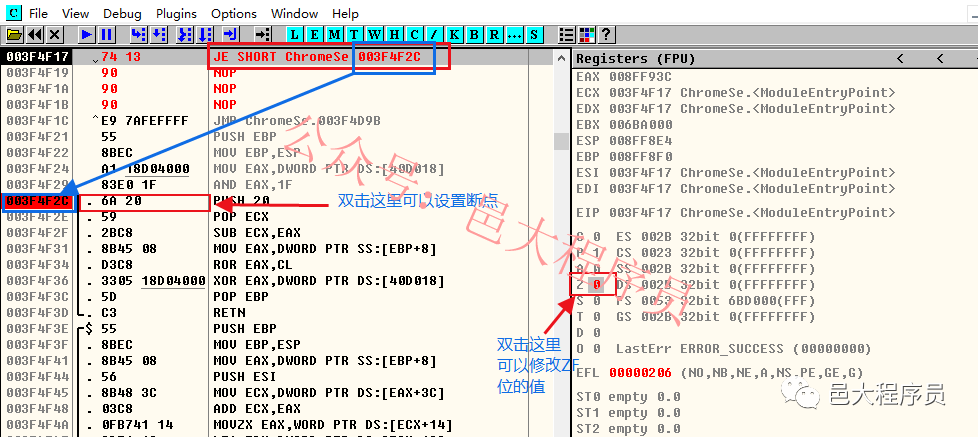Show References with the R button
Image resolution: width=978 pixels, height=437 pixels.
tap(494, 34)
